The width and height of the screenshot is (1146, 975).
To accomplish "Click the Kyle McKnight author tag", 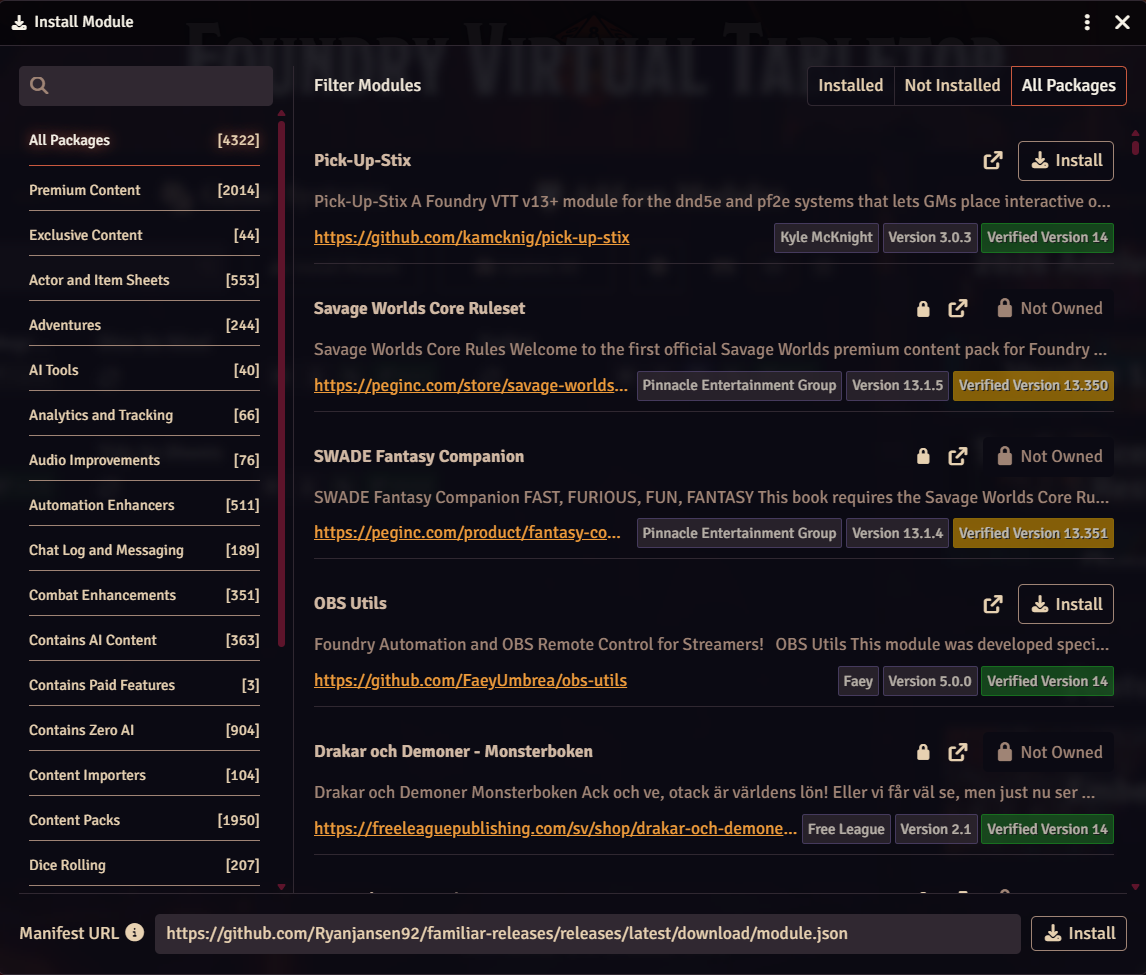I will coord(826,238).
